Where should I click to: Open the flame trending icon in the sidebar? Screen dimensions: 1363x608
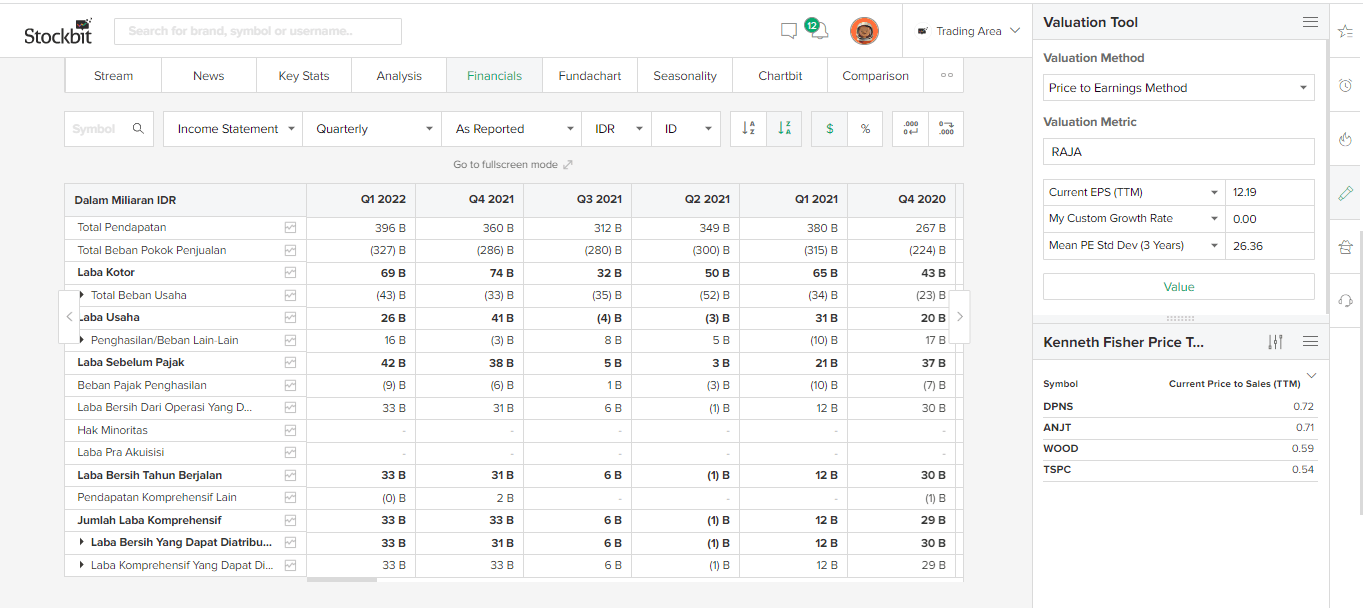(1345, 139)
